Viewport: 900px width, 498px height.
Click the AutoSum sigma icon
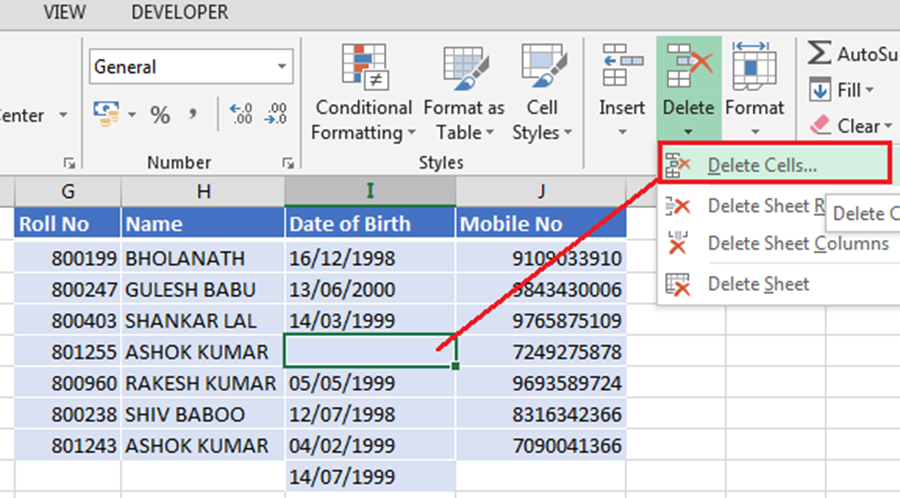click(820, 53)
